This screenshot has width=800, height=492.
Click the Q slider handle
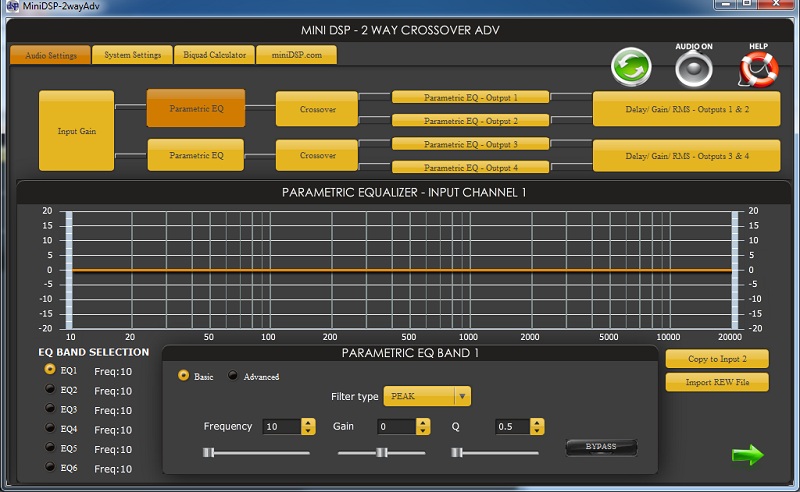(x=457, y=452)
